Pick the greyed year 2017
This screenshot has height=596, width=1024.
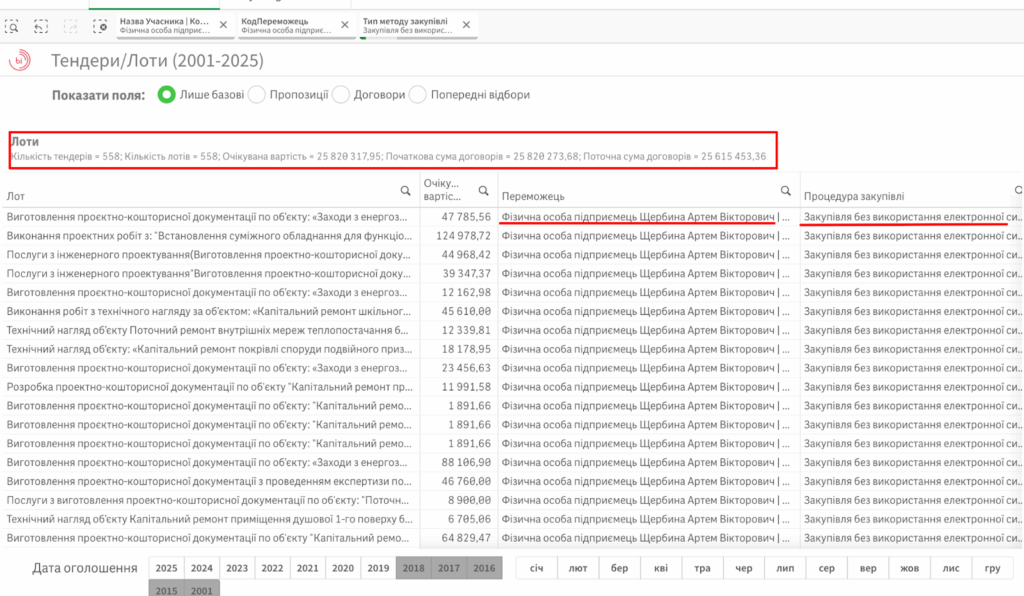[449, 568]
